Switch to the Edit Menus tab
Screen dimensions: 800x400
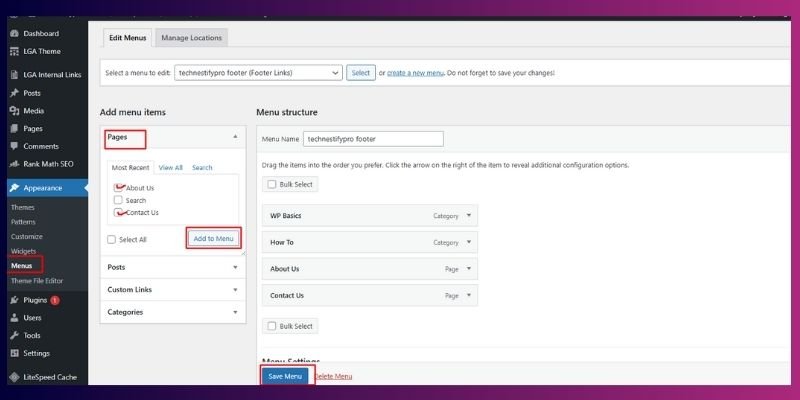point(128,38)
